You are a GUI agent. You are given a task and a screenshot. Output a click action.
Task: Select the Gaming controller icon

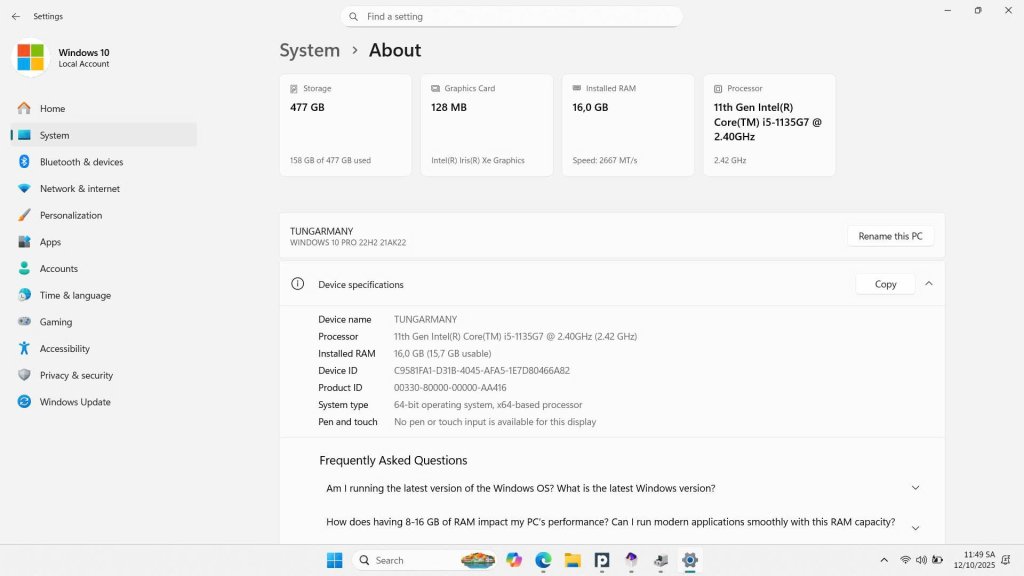pyautogui.click(x=24, y=322)
